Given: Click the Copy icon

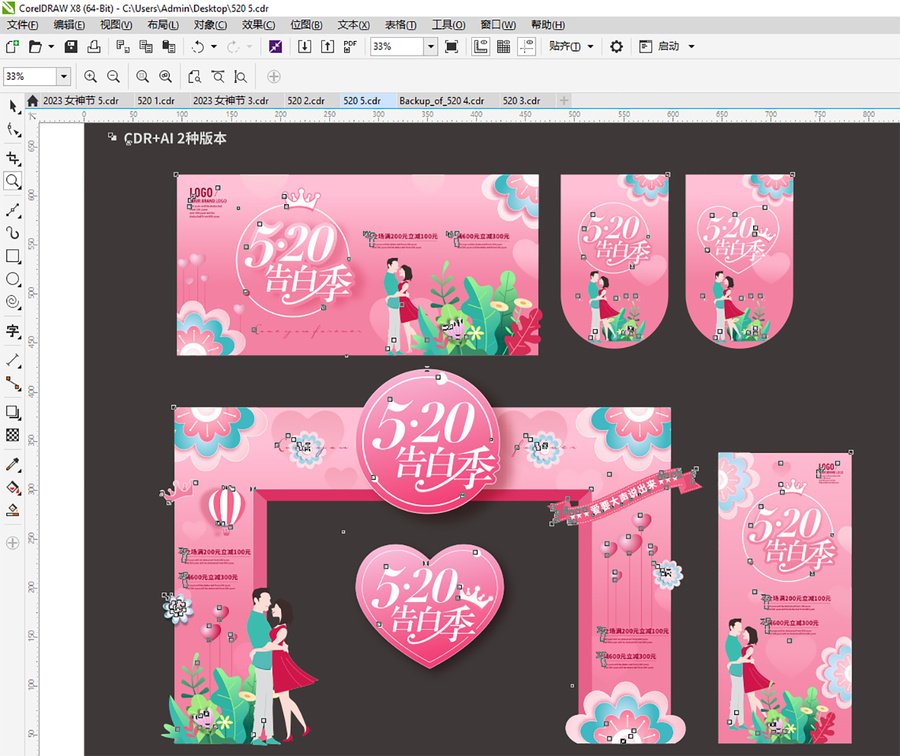Looking at the screenshot, I should (146, 46).
